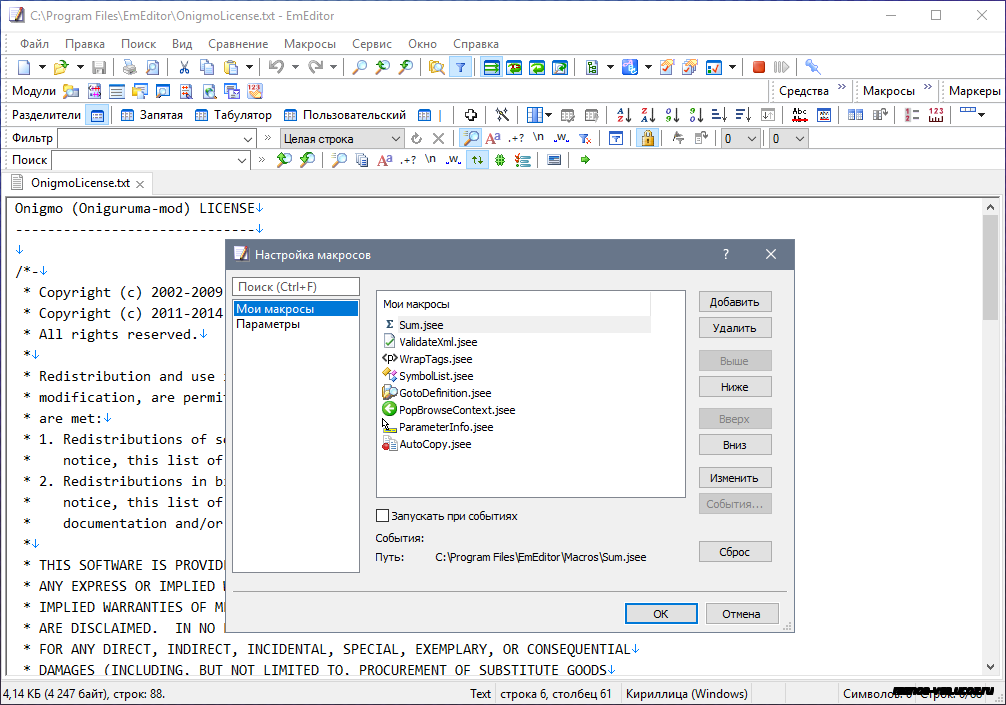Image resolution: width=1006 pixels, height=705 pixels.
Task: Click the Spelling Abc icon
Action: [x=799, y=115]
